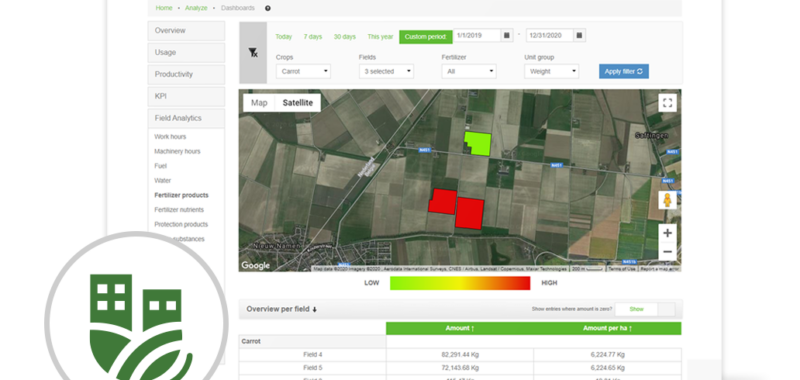Open the Fields dropdown with 3 selected

tap(386, 71)
